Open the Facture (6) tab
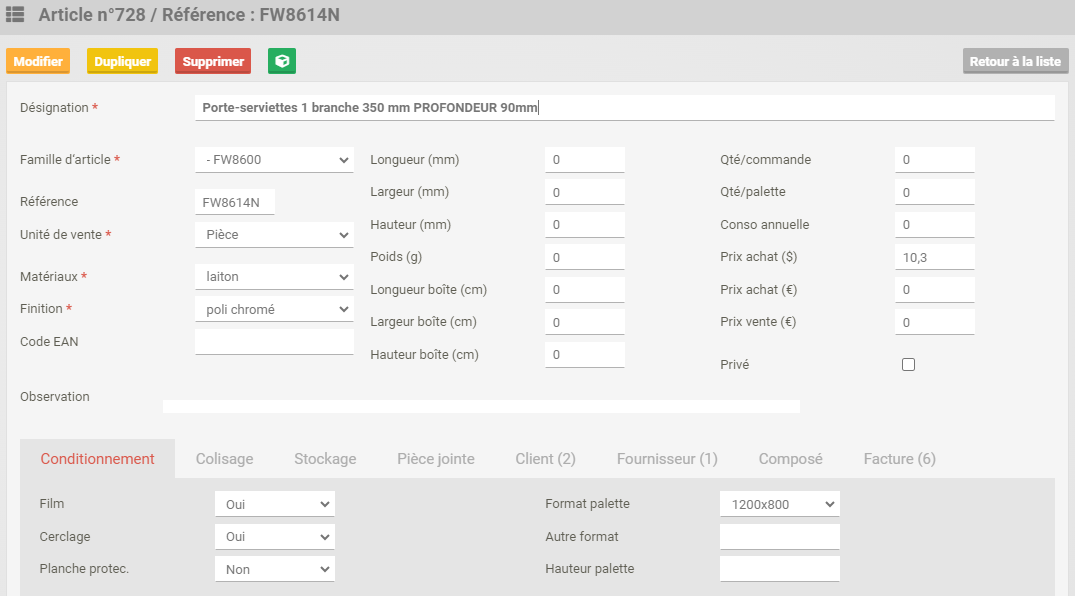The image size is (1075, 596). (899, 459)
